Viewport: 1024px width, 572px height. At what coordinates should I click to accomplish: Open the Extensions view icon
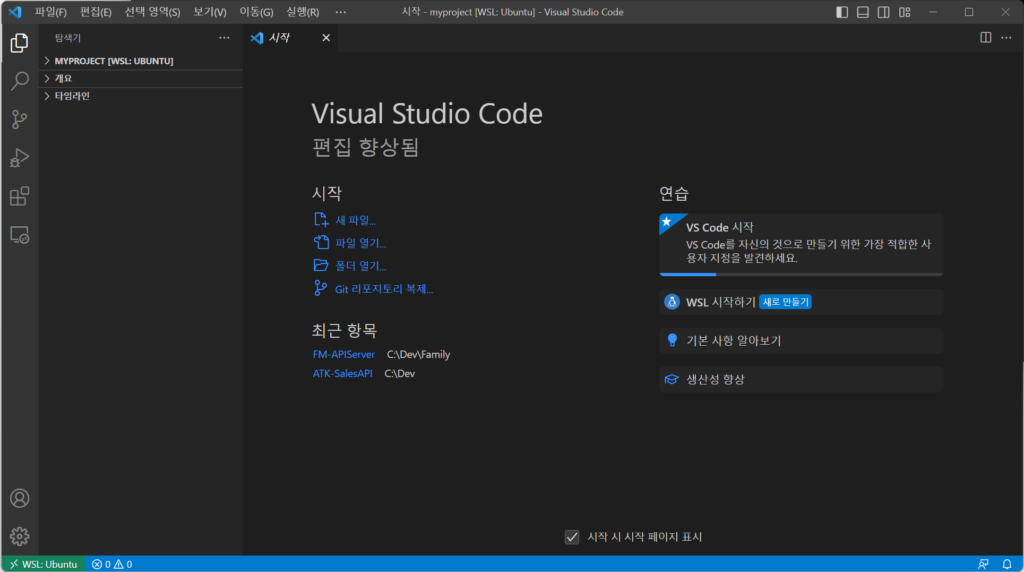click(x=20, y=197)
